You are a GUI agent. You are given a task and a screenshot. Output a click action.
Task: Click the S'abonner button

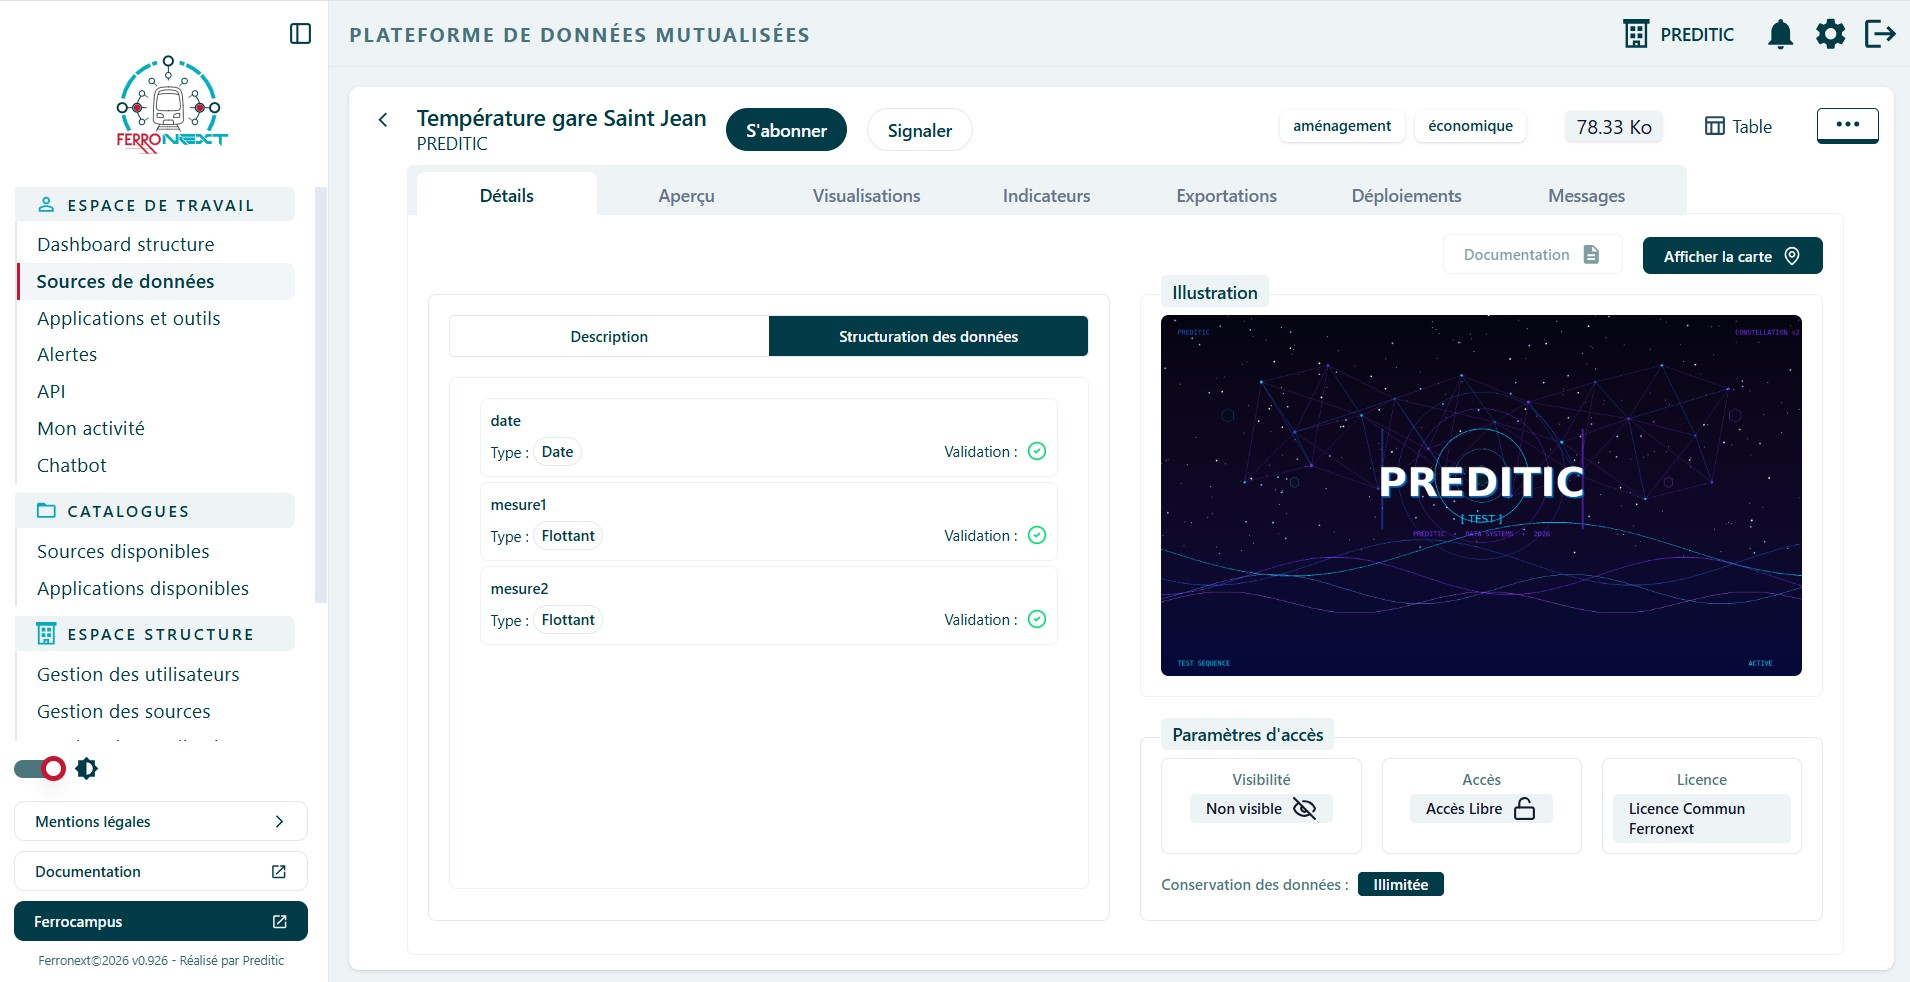786,130
